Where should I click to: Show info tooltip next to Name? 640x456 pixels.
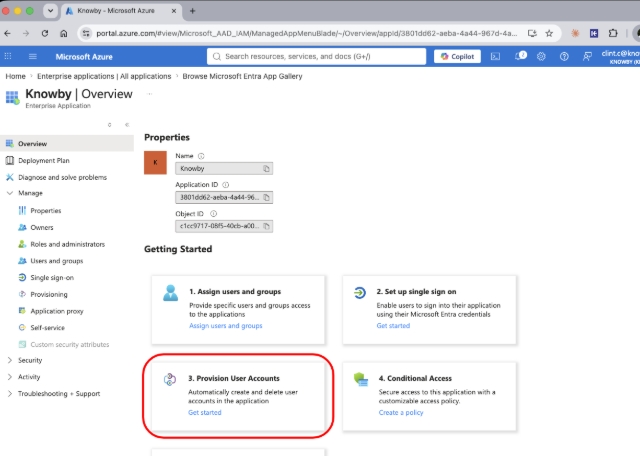click(201, 156)
